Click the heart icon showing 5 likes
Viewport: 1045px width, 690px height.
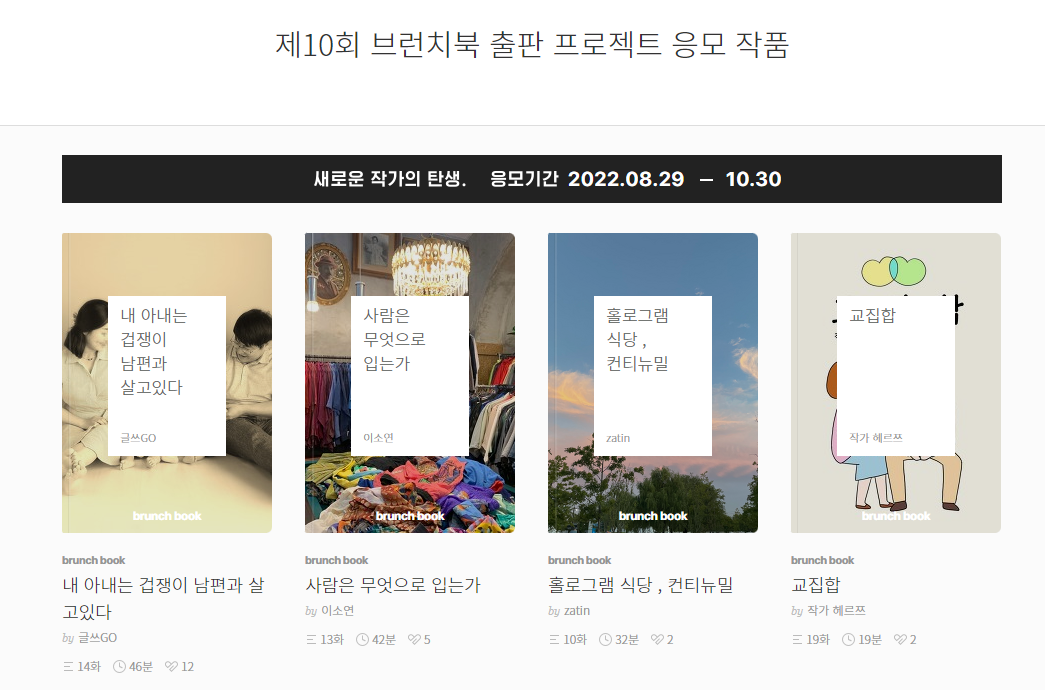pos(414,639)
